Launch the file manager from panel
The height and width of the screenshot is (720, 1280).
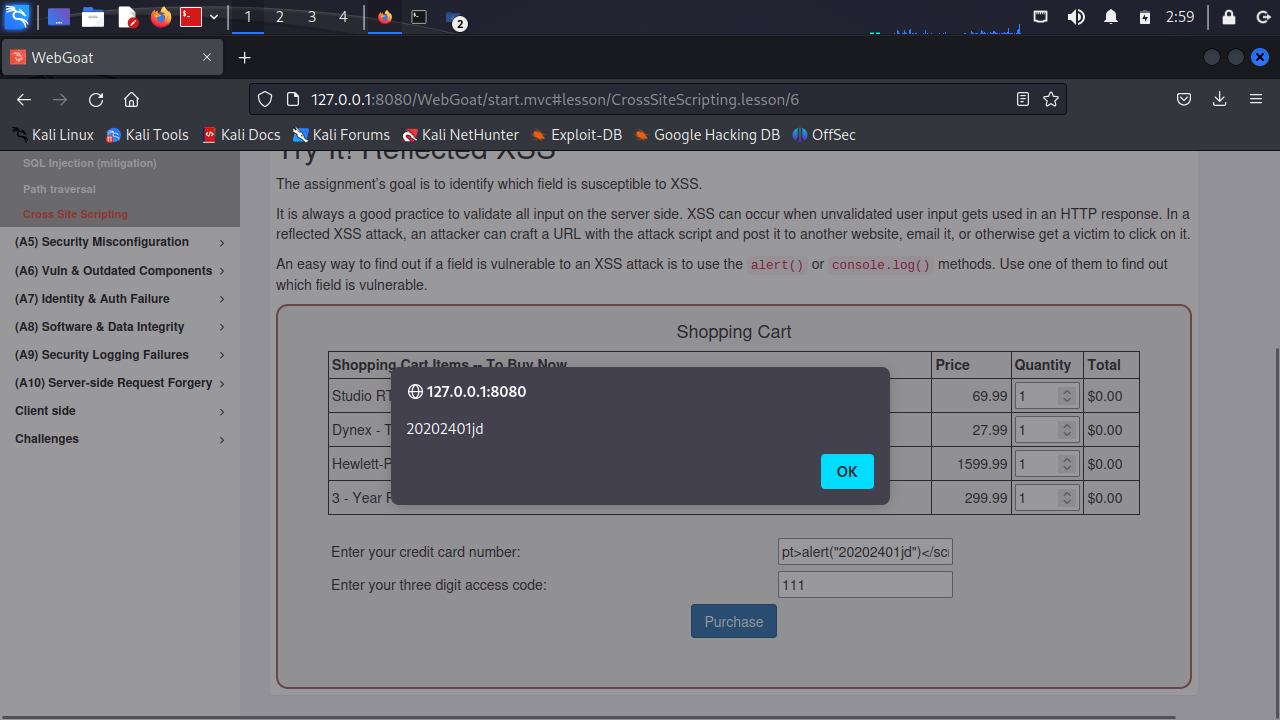(x=93, y=17)
